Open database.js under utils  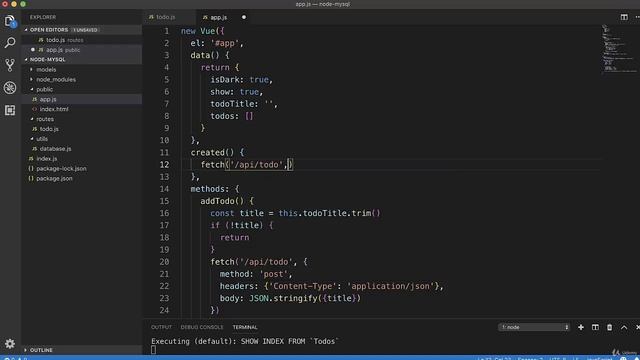82,149
